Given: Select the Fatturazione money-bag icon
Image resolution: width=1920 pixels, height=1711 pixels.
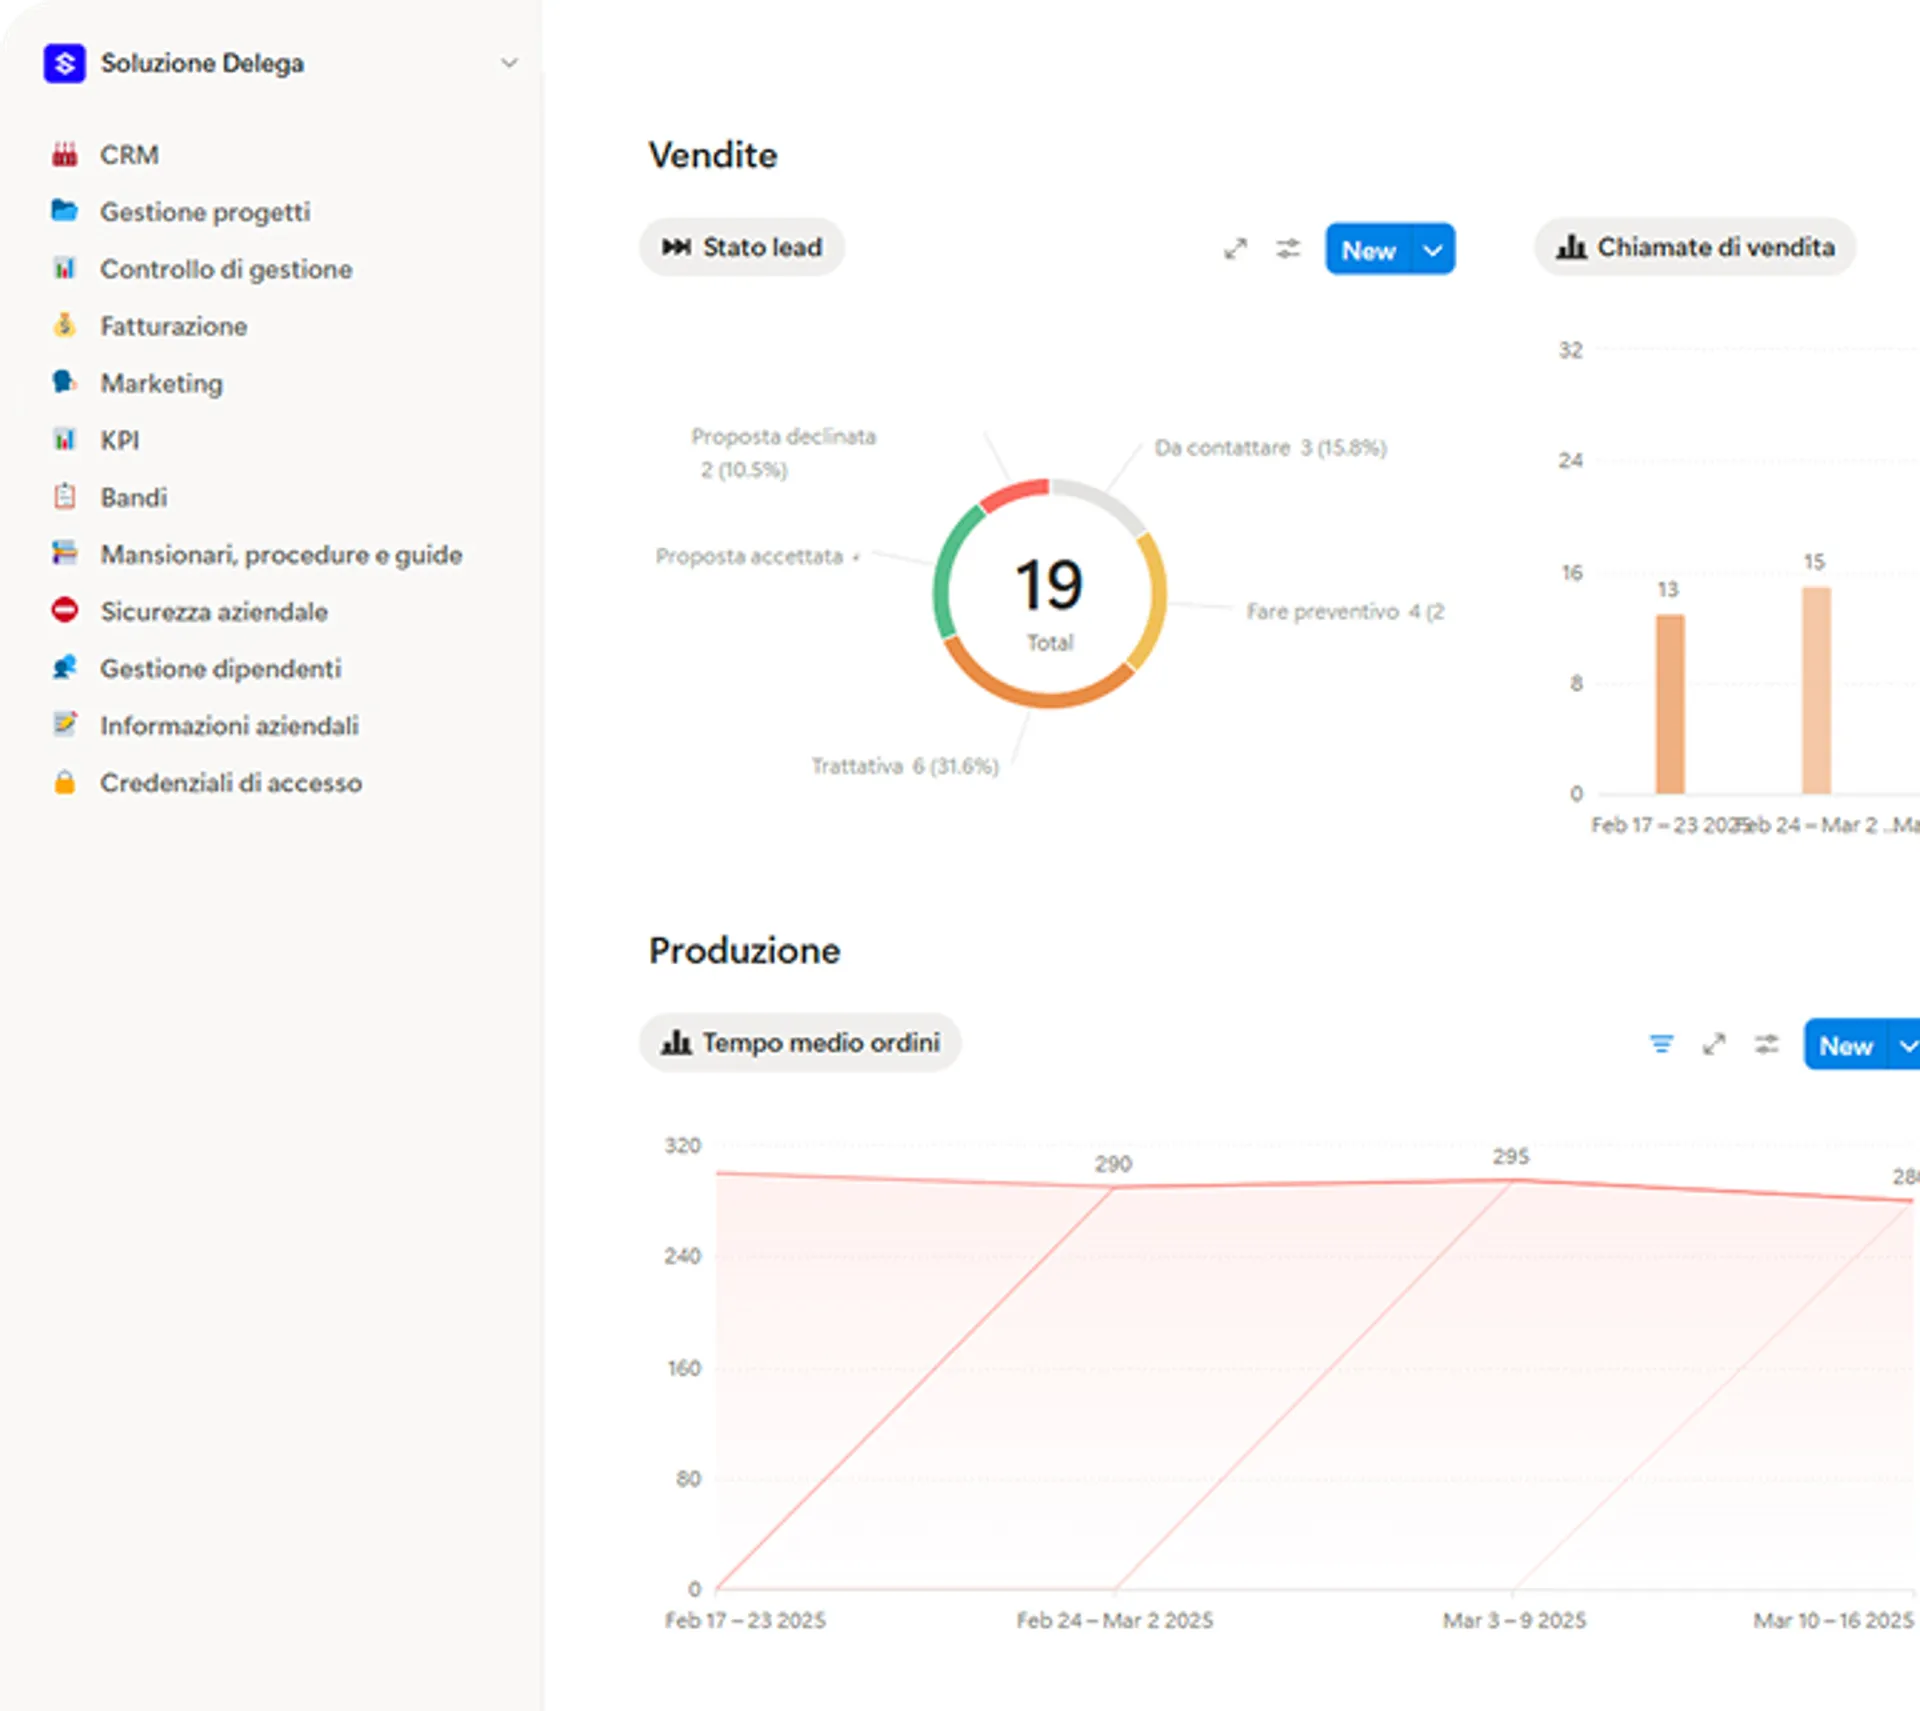Looking at the screenshot, I should click(64, 325).
